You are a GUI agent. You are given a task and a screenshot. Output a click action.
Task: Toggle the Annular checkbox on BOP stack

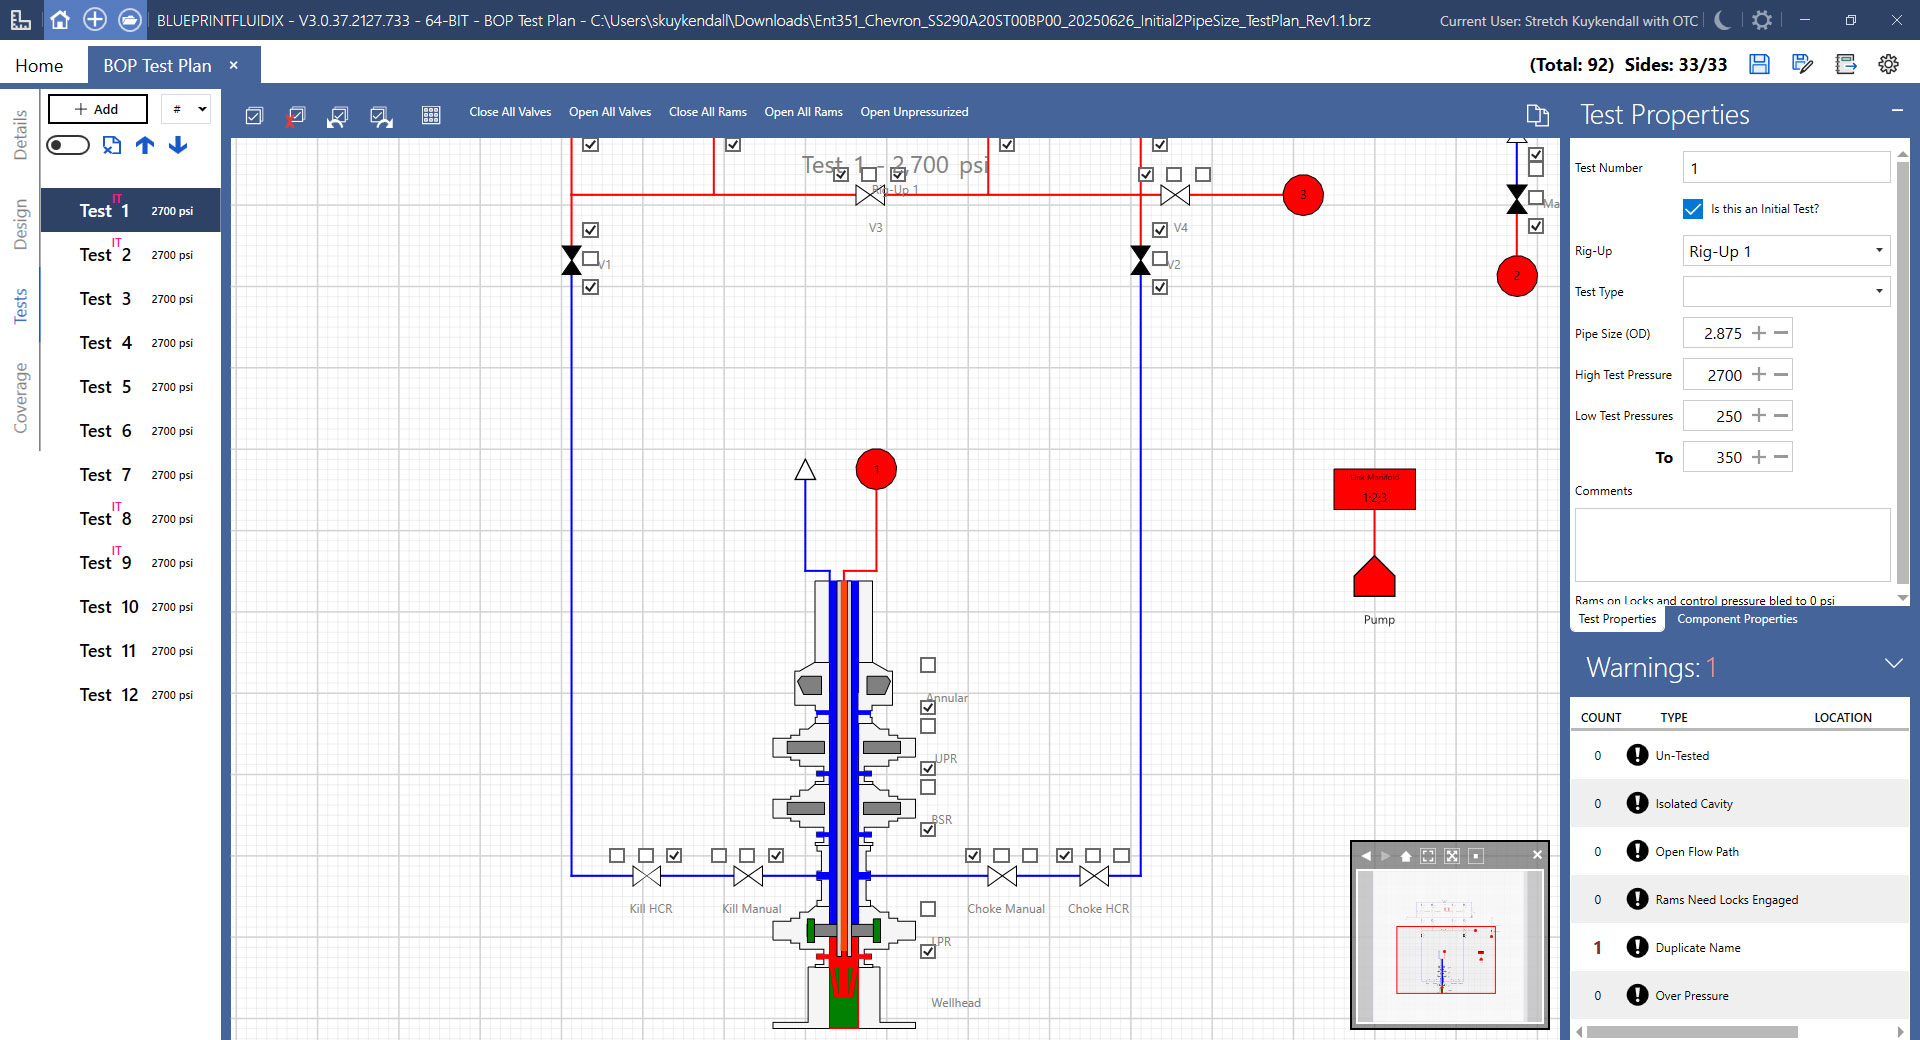[x=928, y=707]
